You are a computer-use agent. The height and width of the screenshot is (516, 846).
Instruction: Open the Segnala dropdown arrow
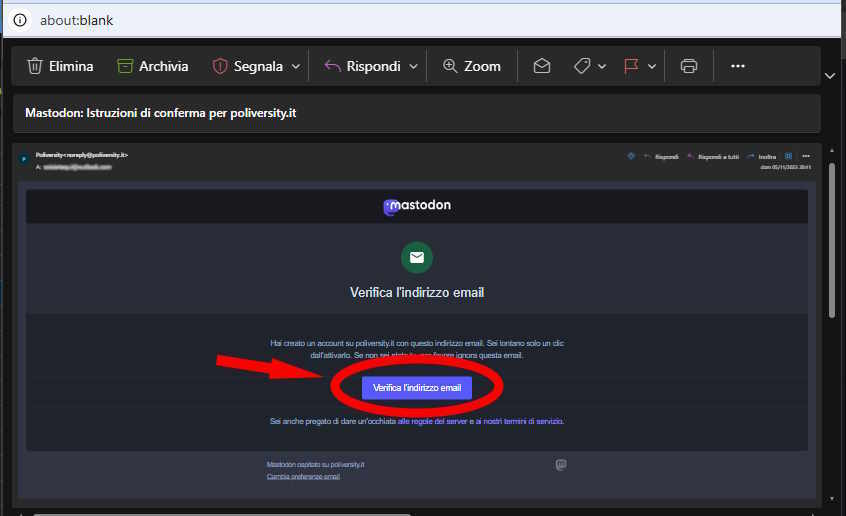pyautogui.click(x=296, y=66)
